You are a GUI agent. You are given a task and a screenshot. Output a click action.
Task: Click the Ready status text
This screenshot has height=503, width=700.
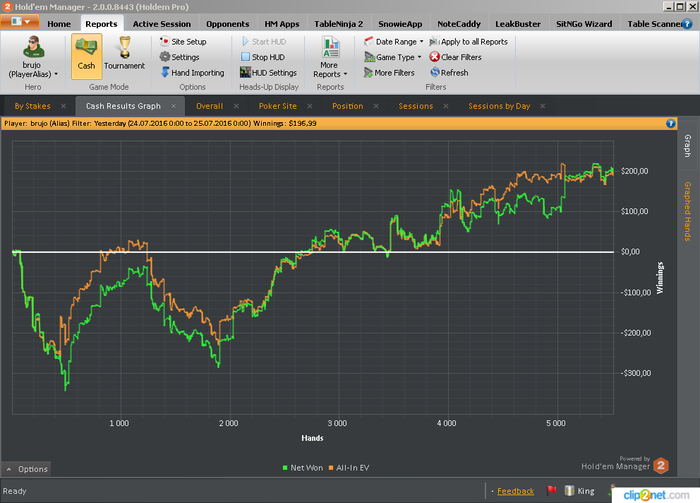(15, 491)
